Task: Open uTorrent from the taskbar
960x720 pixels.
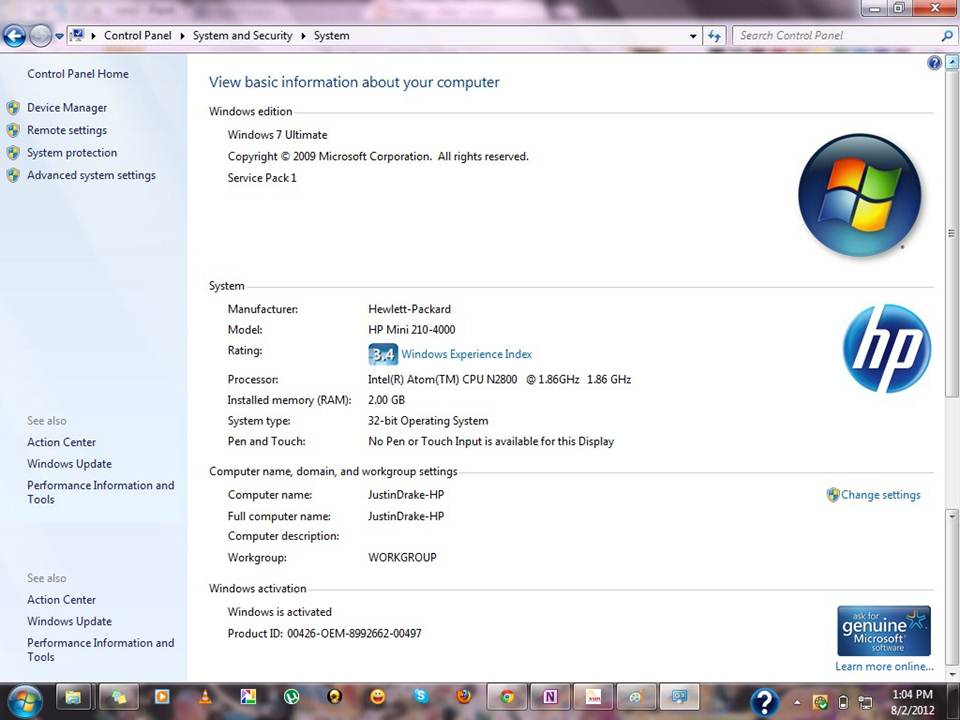Action: tap(292, 697)
